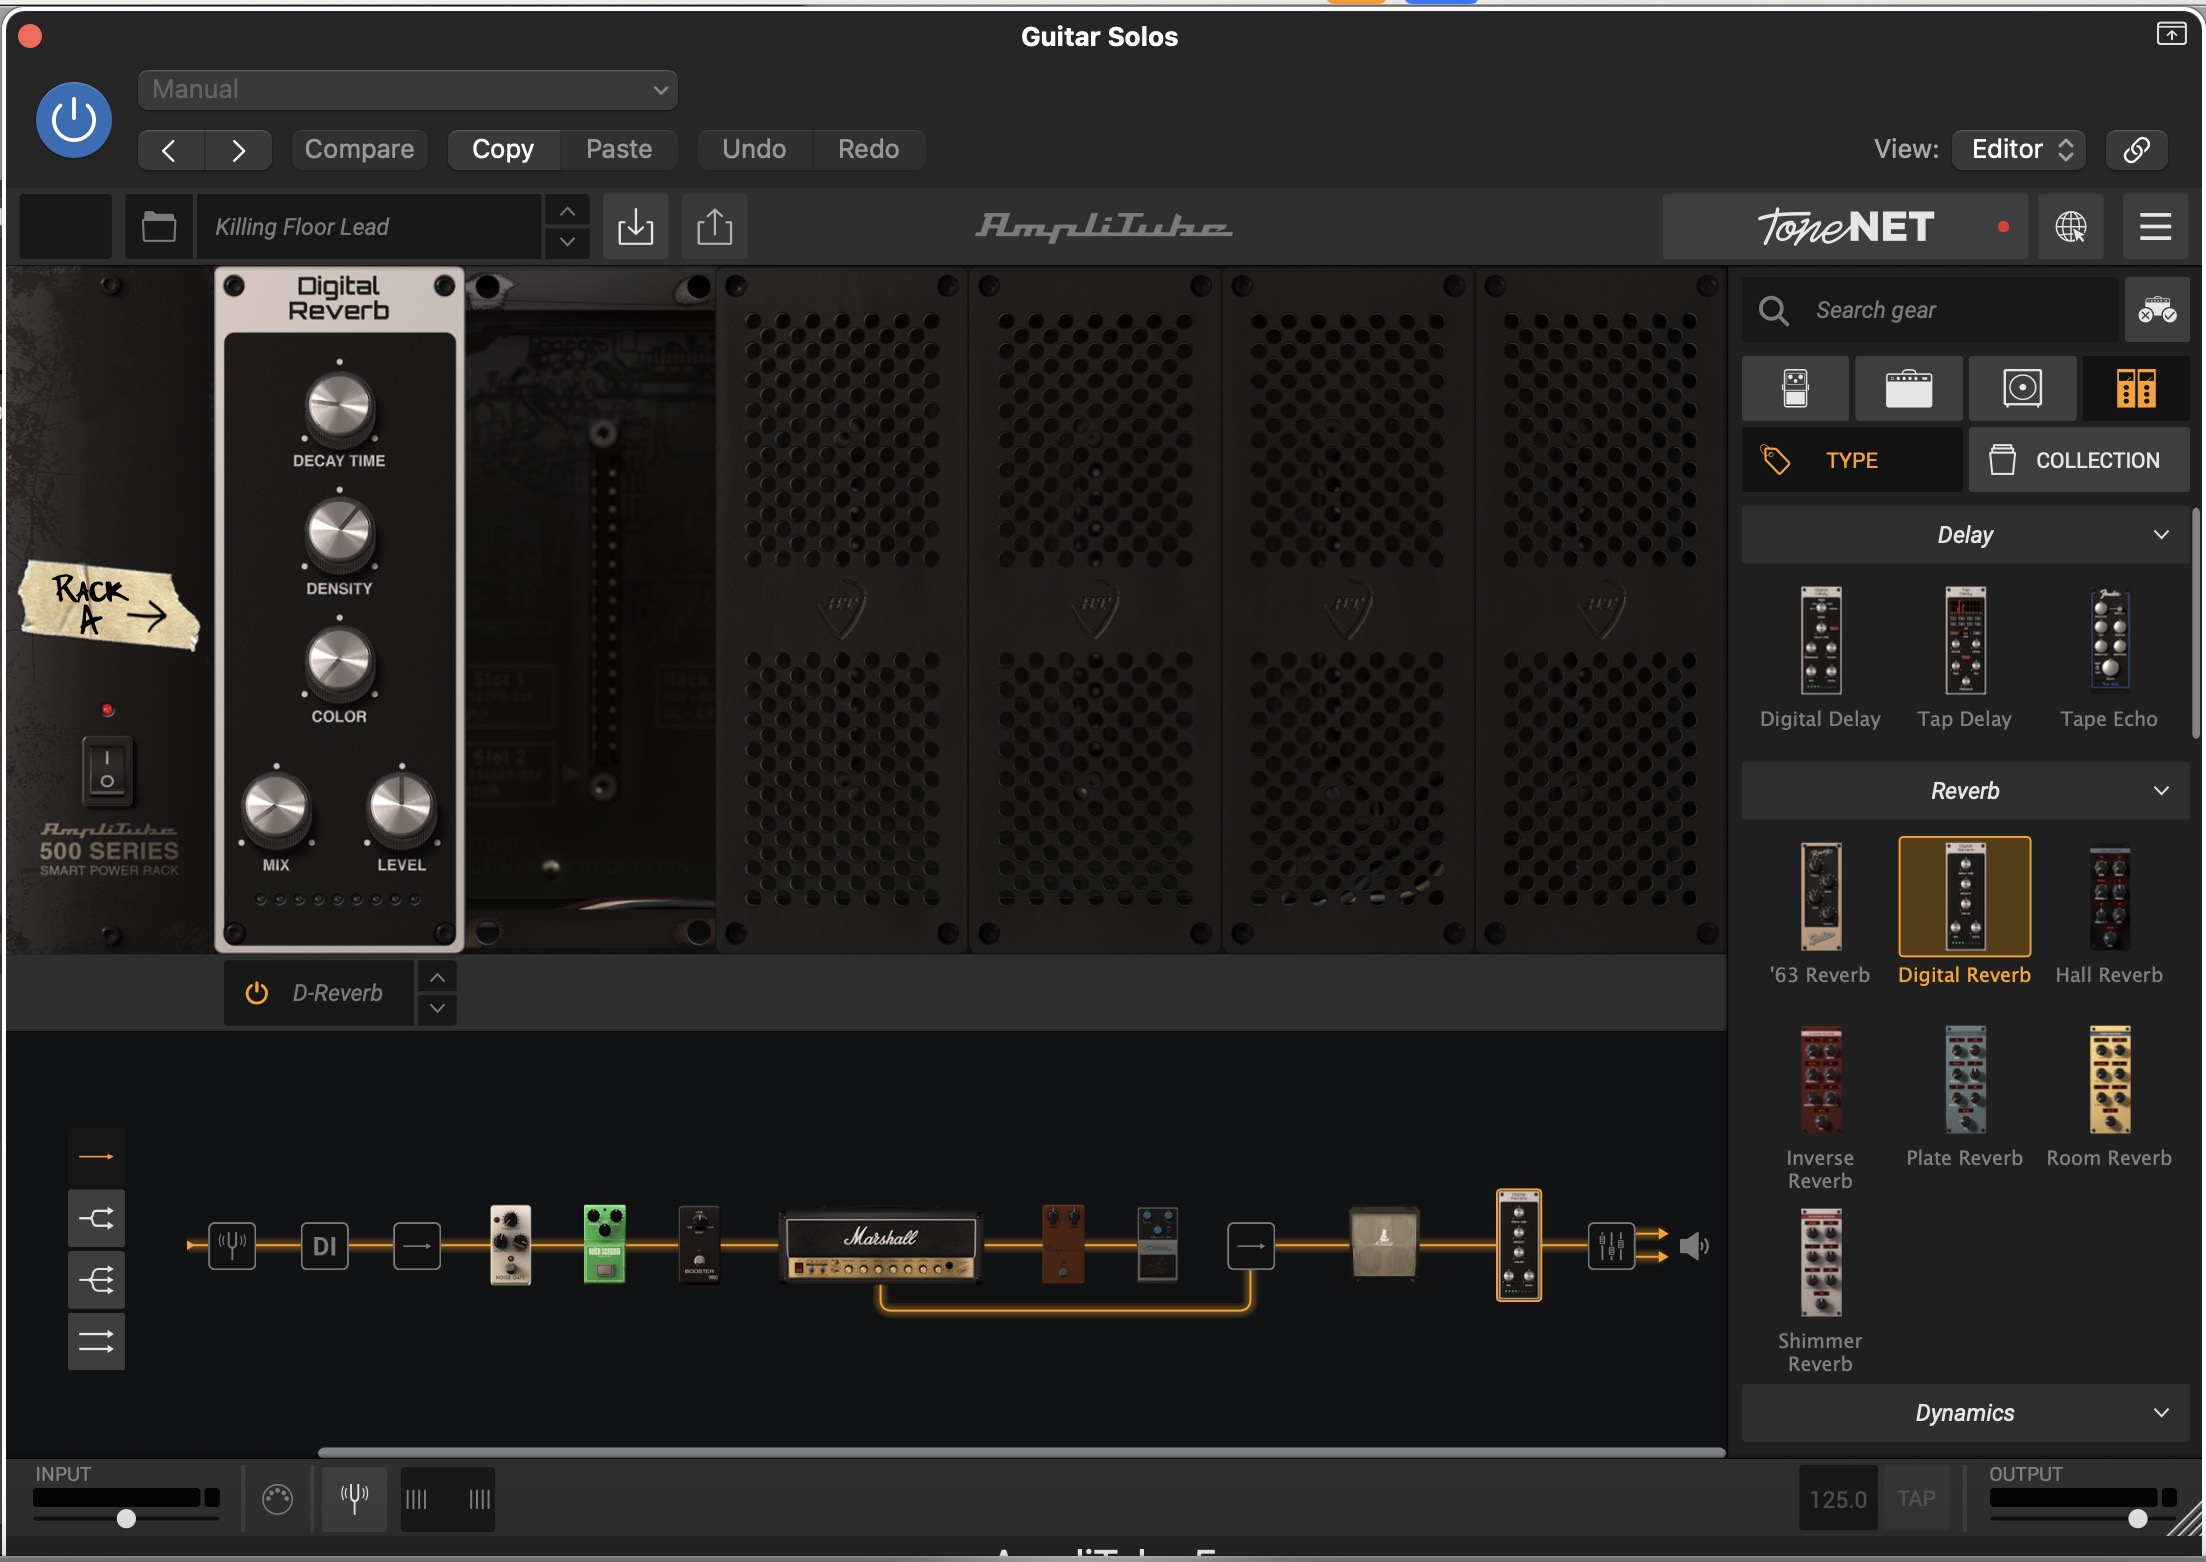
Task: Select the cabinet block in signal chain
Action: click(x=1384, y=1243)
